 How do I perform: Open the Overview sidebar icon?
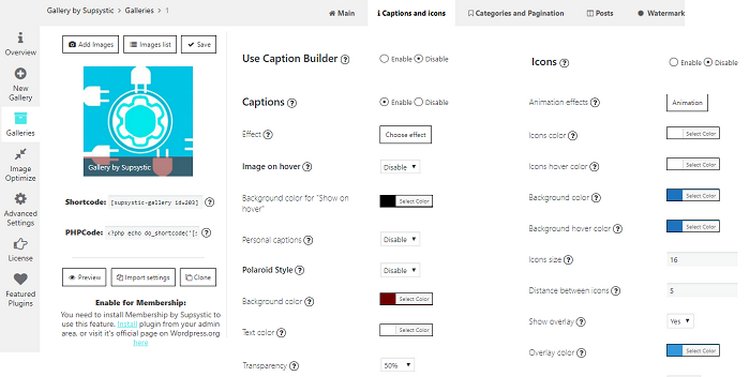click(x=20, y=37)
